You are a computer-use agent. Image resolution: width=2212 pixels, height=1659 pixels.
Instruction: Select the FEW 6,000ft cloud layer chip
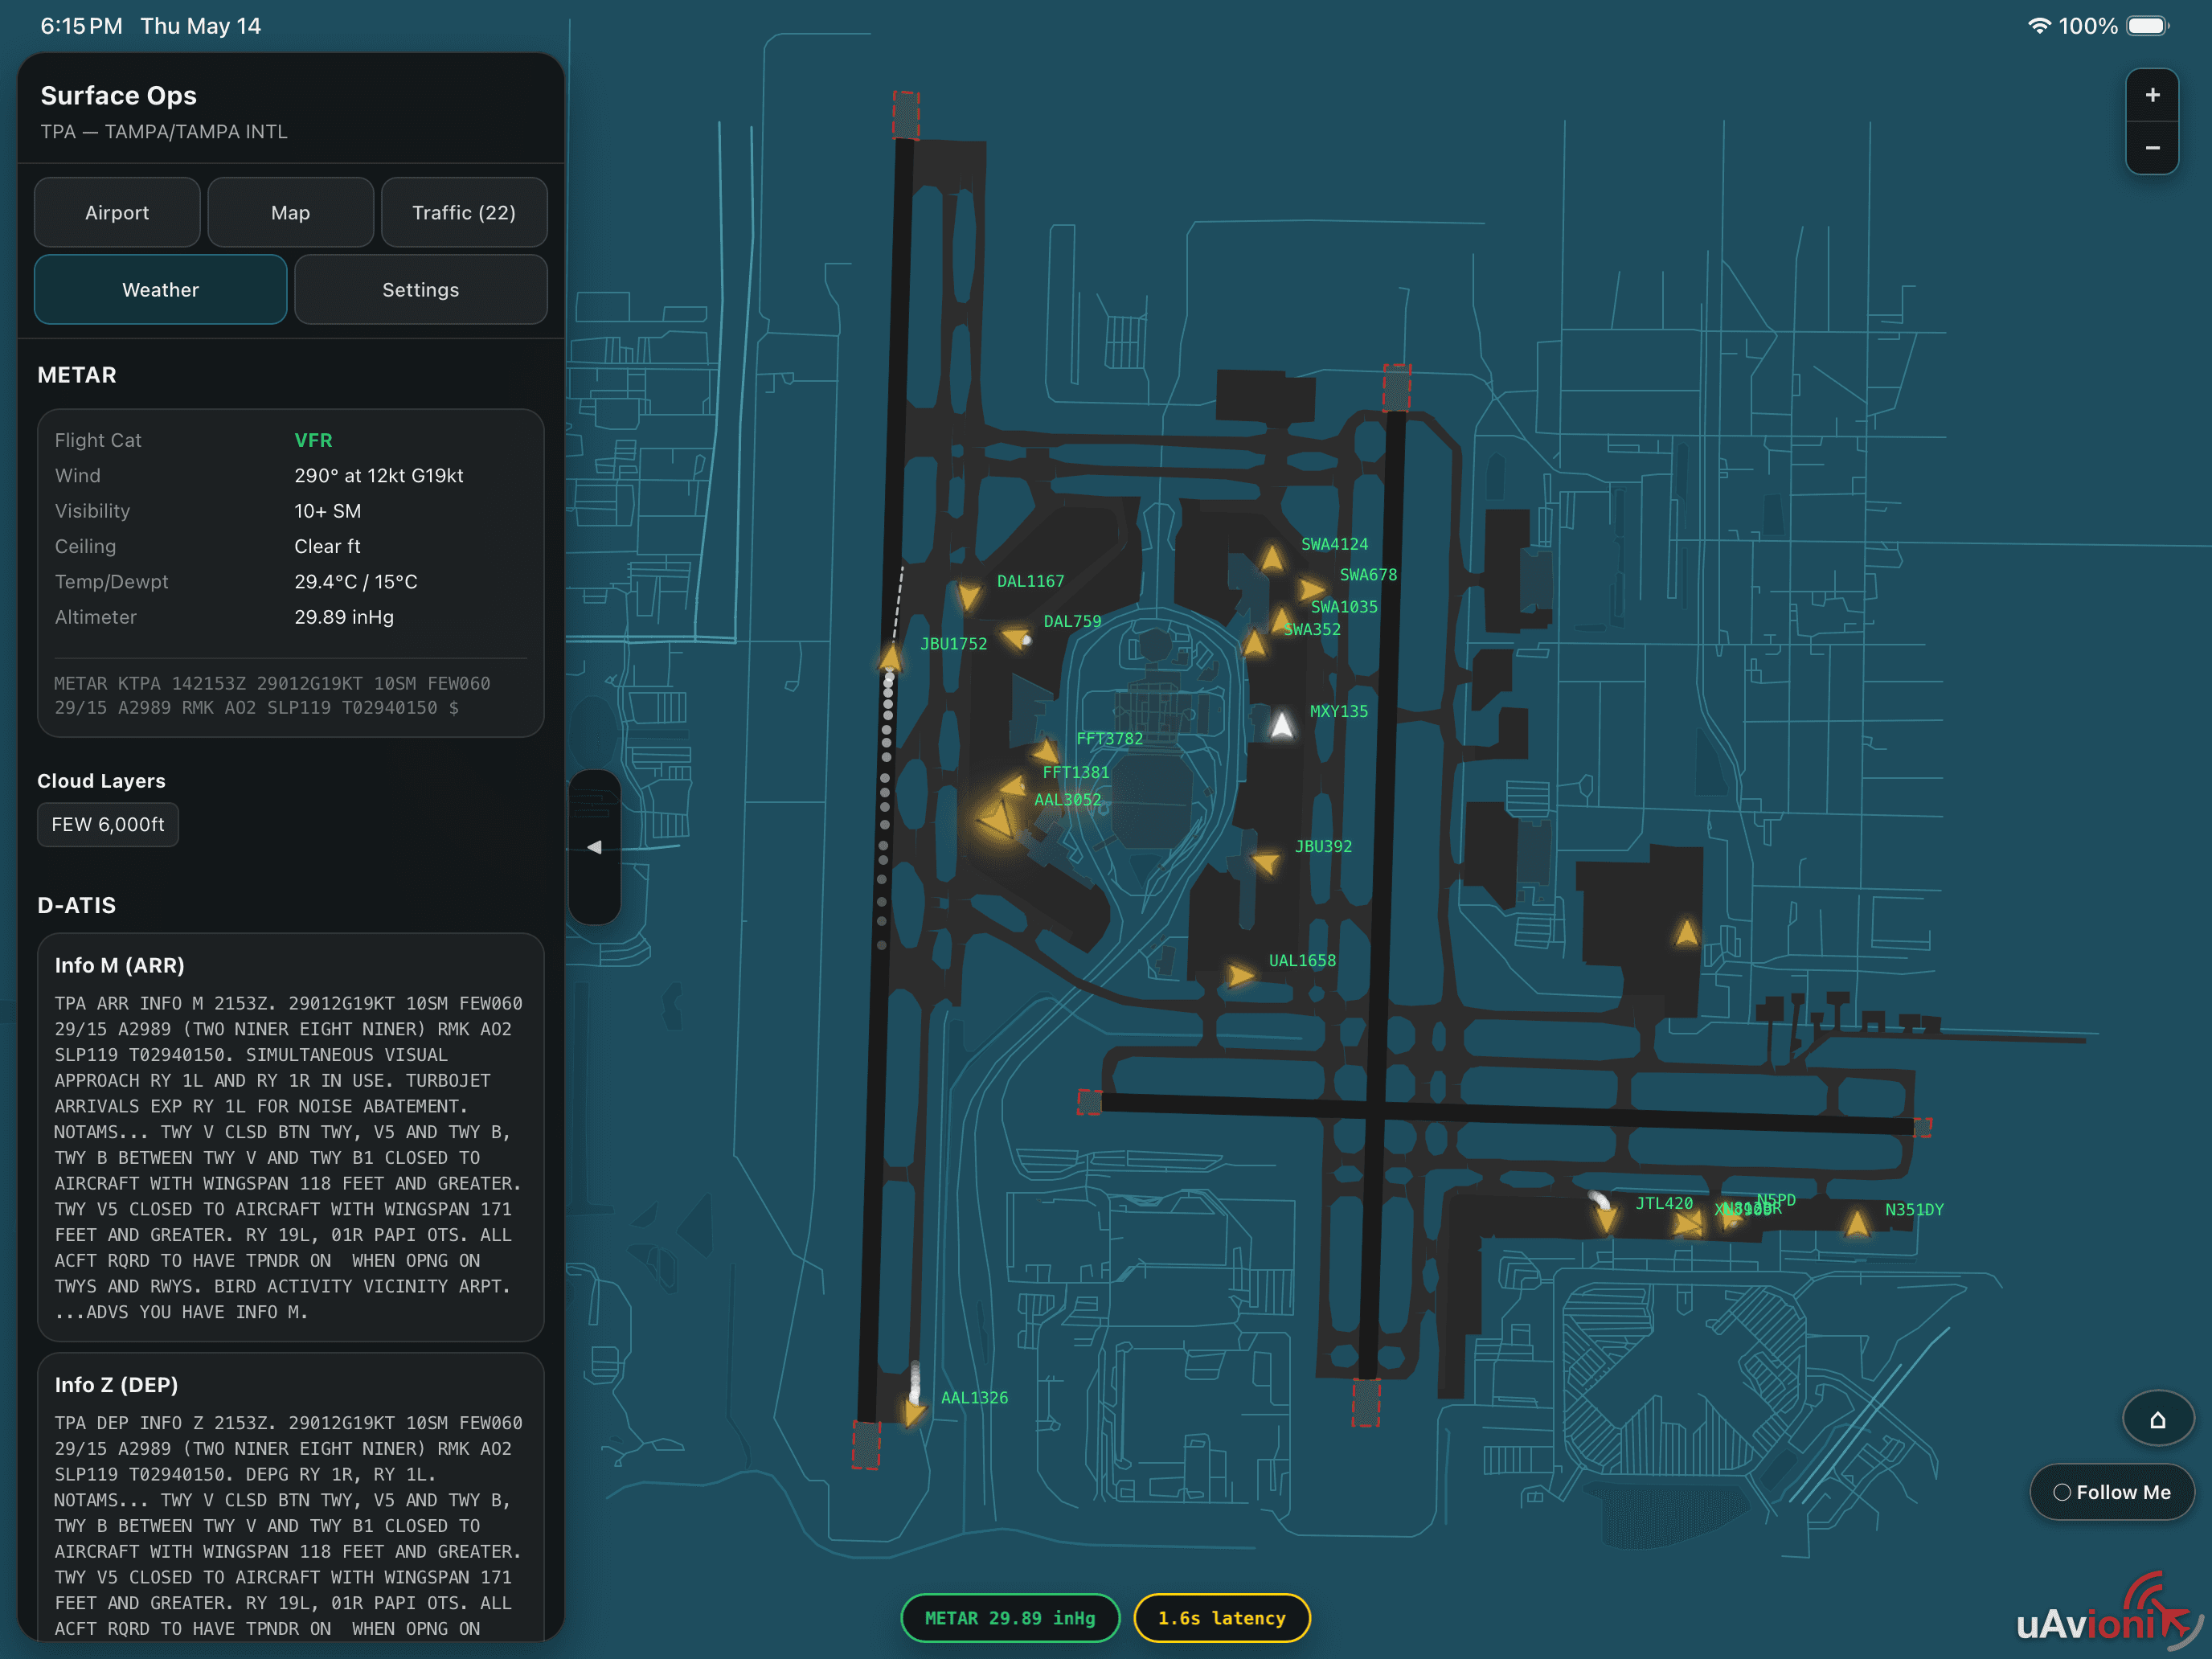tap(108, 825)
